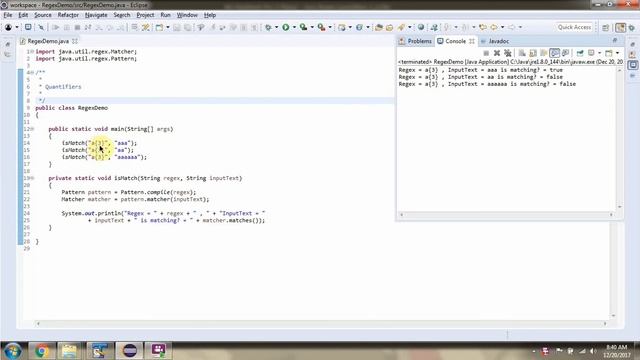Click the Coverage launch icon
640x360 pixels.
(x=303, y=27)
